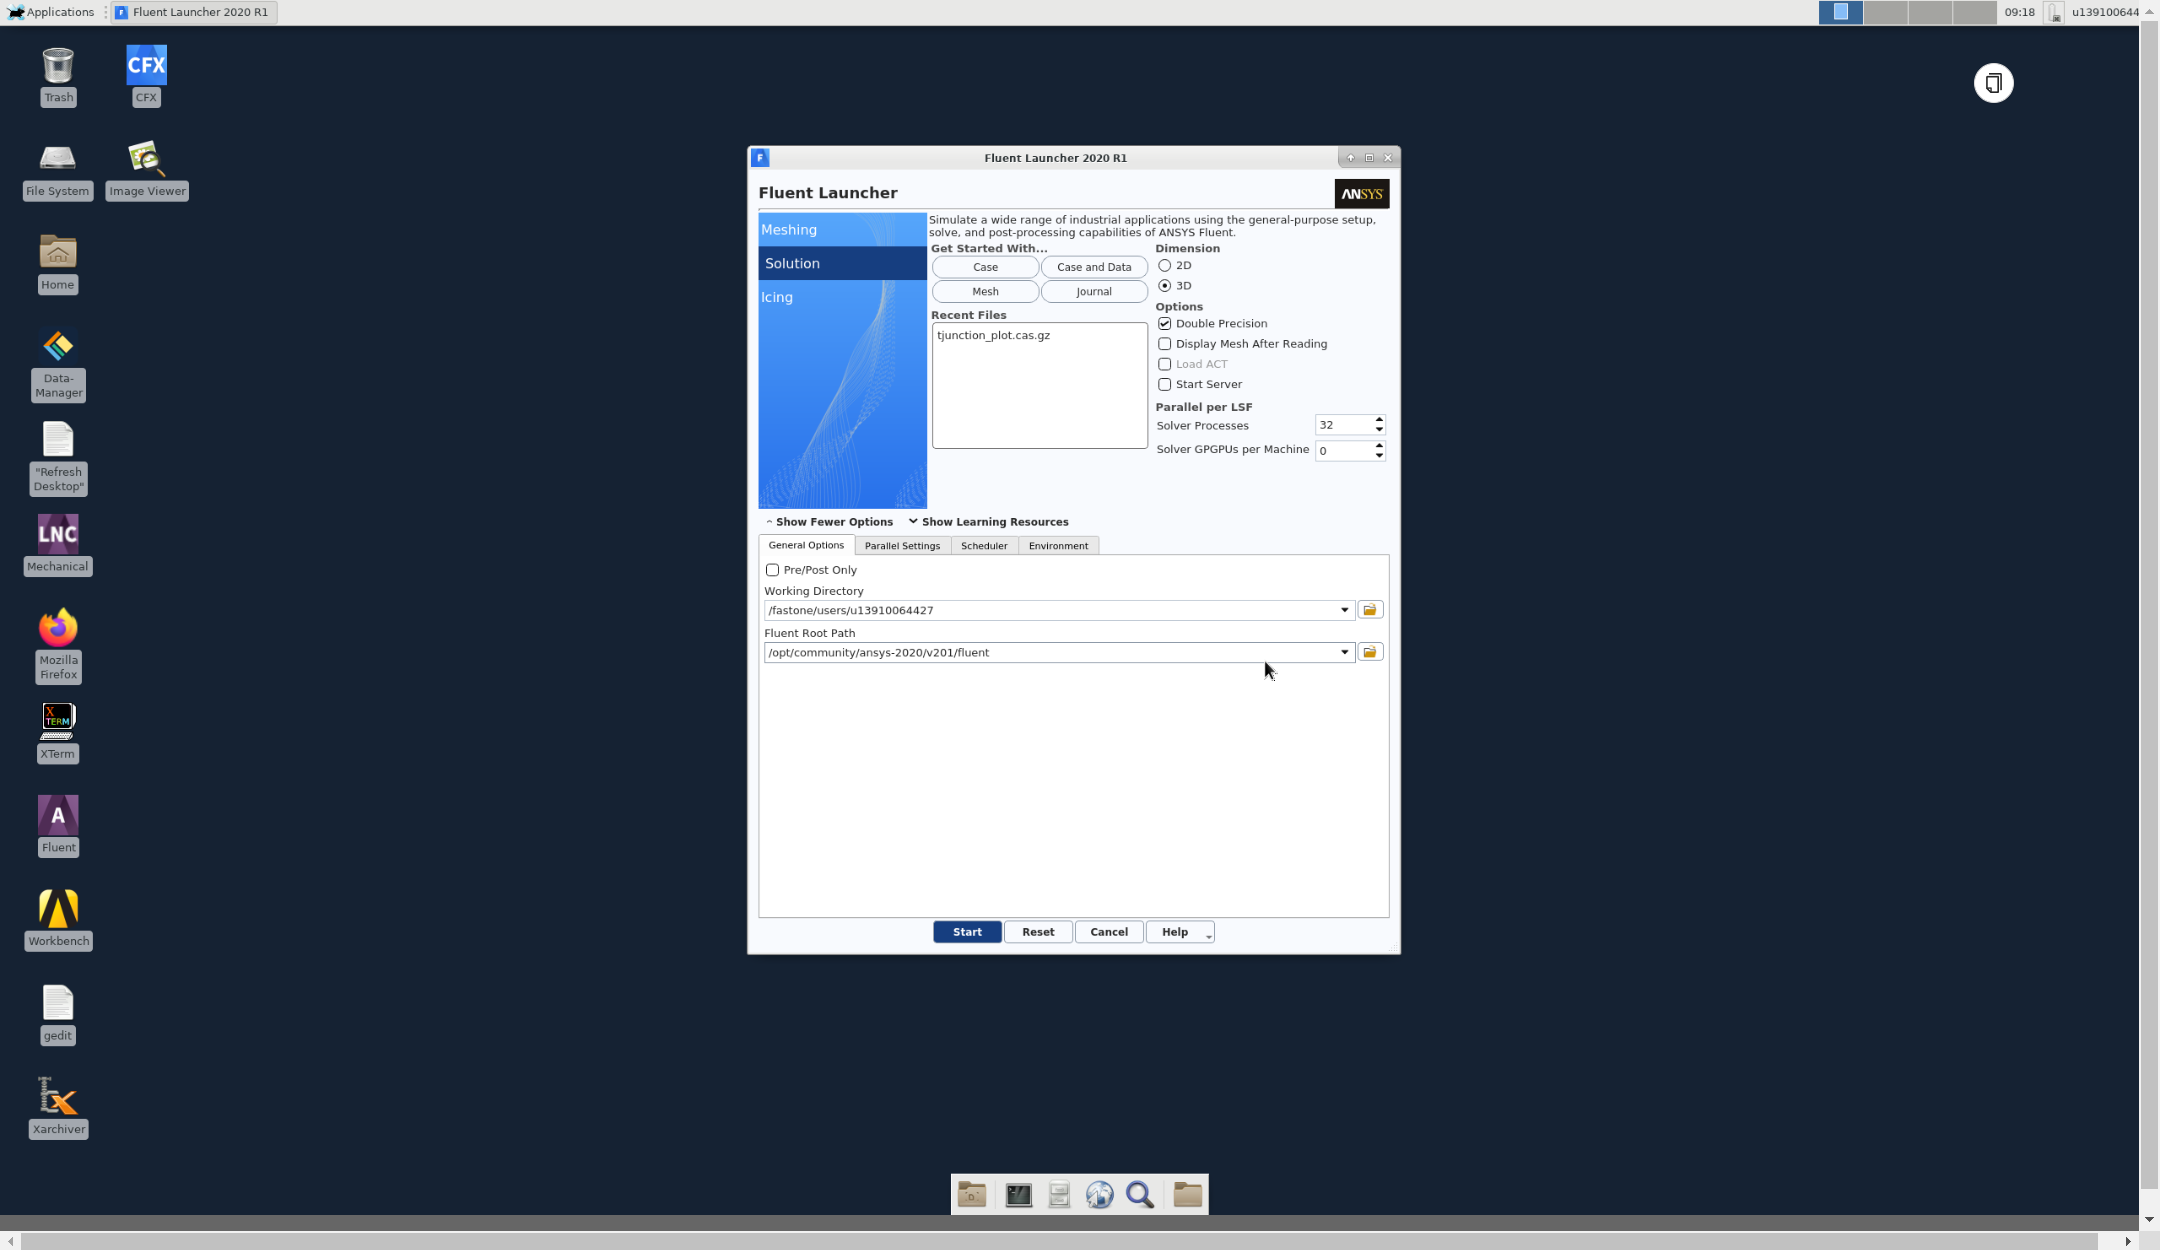Click the Mesh button
Image resolution: width=2160 pixels, height=1250 pixels.
[x=985, y=292]
